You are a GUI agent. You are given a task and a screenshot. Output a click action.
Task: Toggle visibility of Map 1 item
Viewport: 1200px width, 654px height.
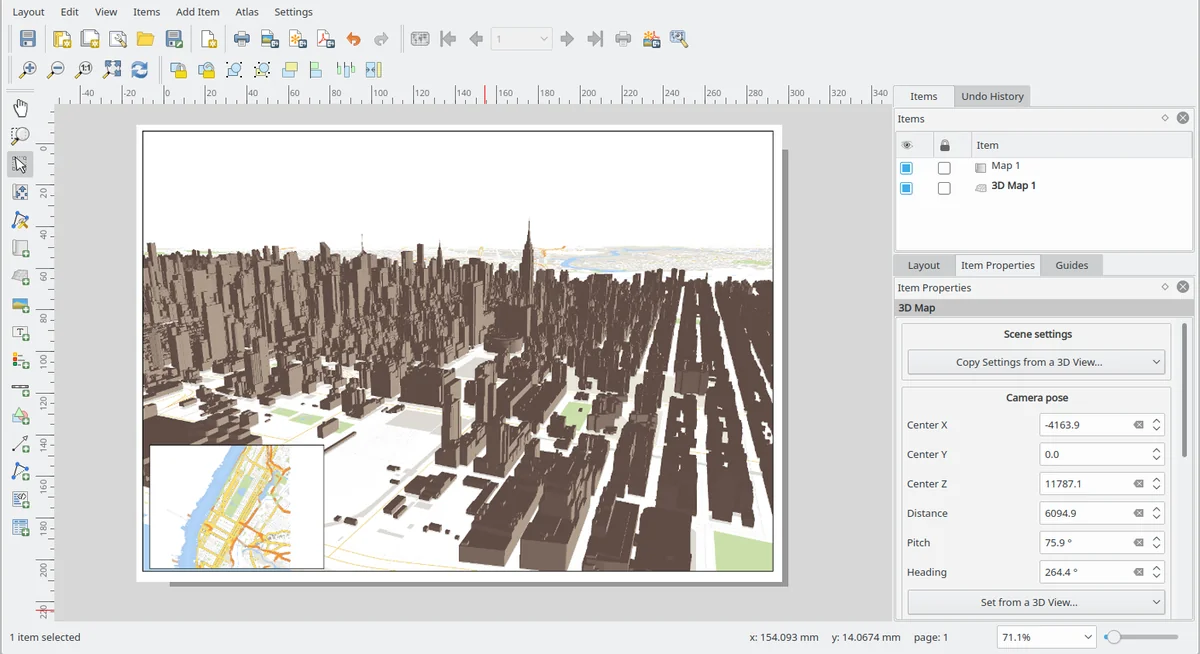[906, 167]
